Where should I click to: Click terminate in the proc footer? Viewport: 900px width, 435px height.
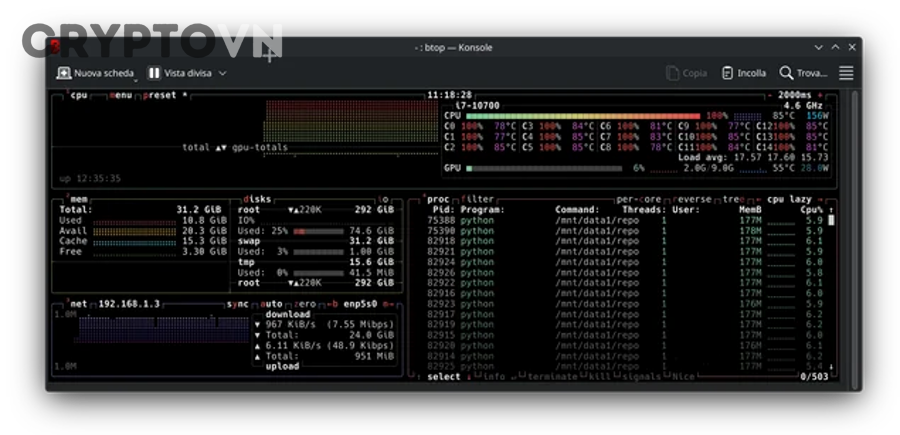click(552, 376)
